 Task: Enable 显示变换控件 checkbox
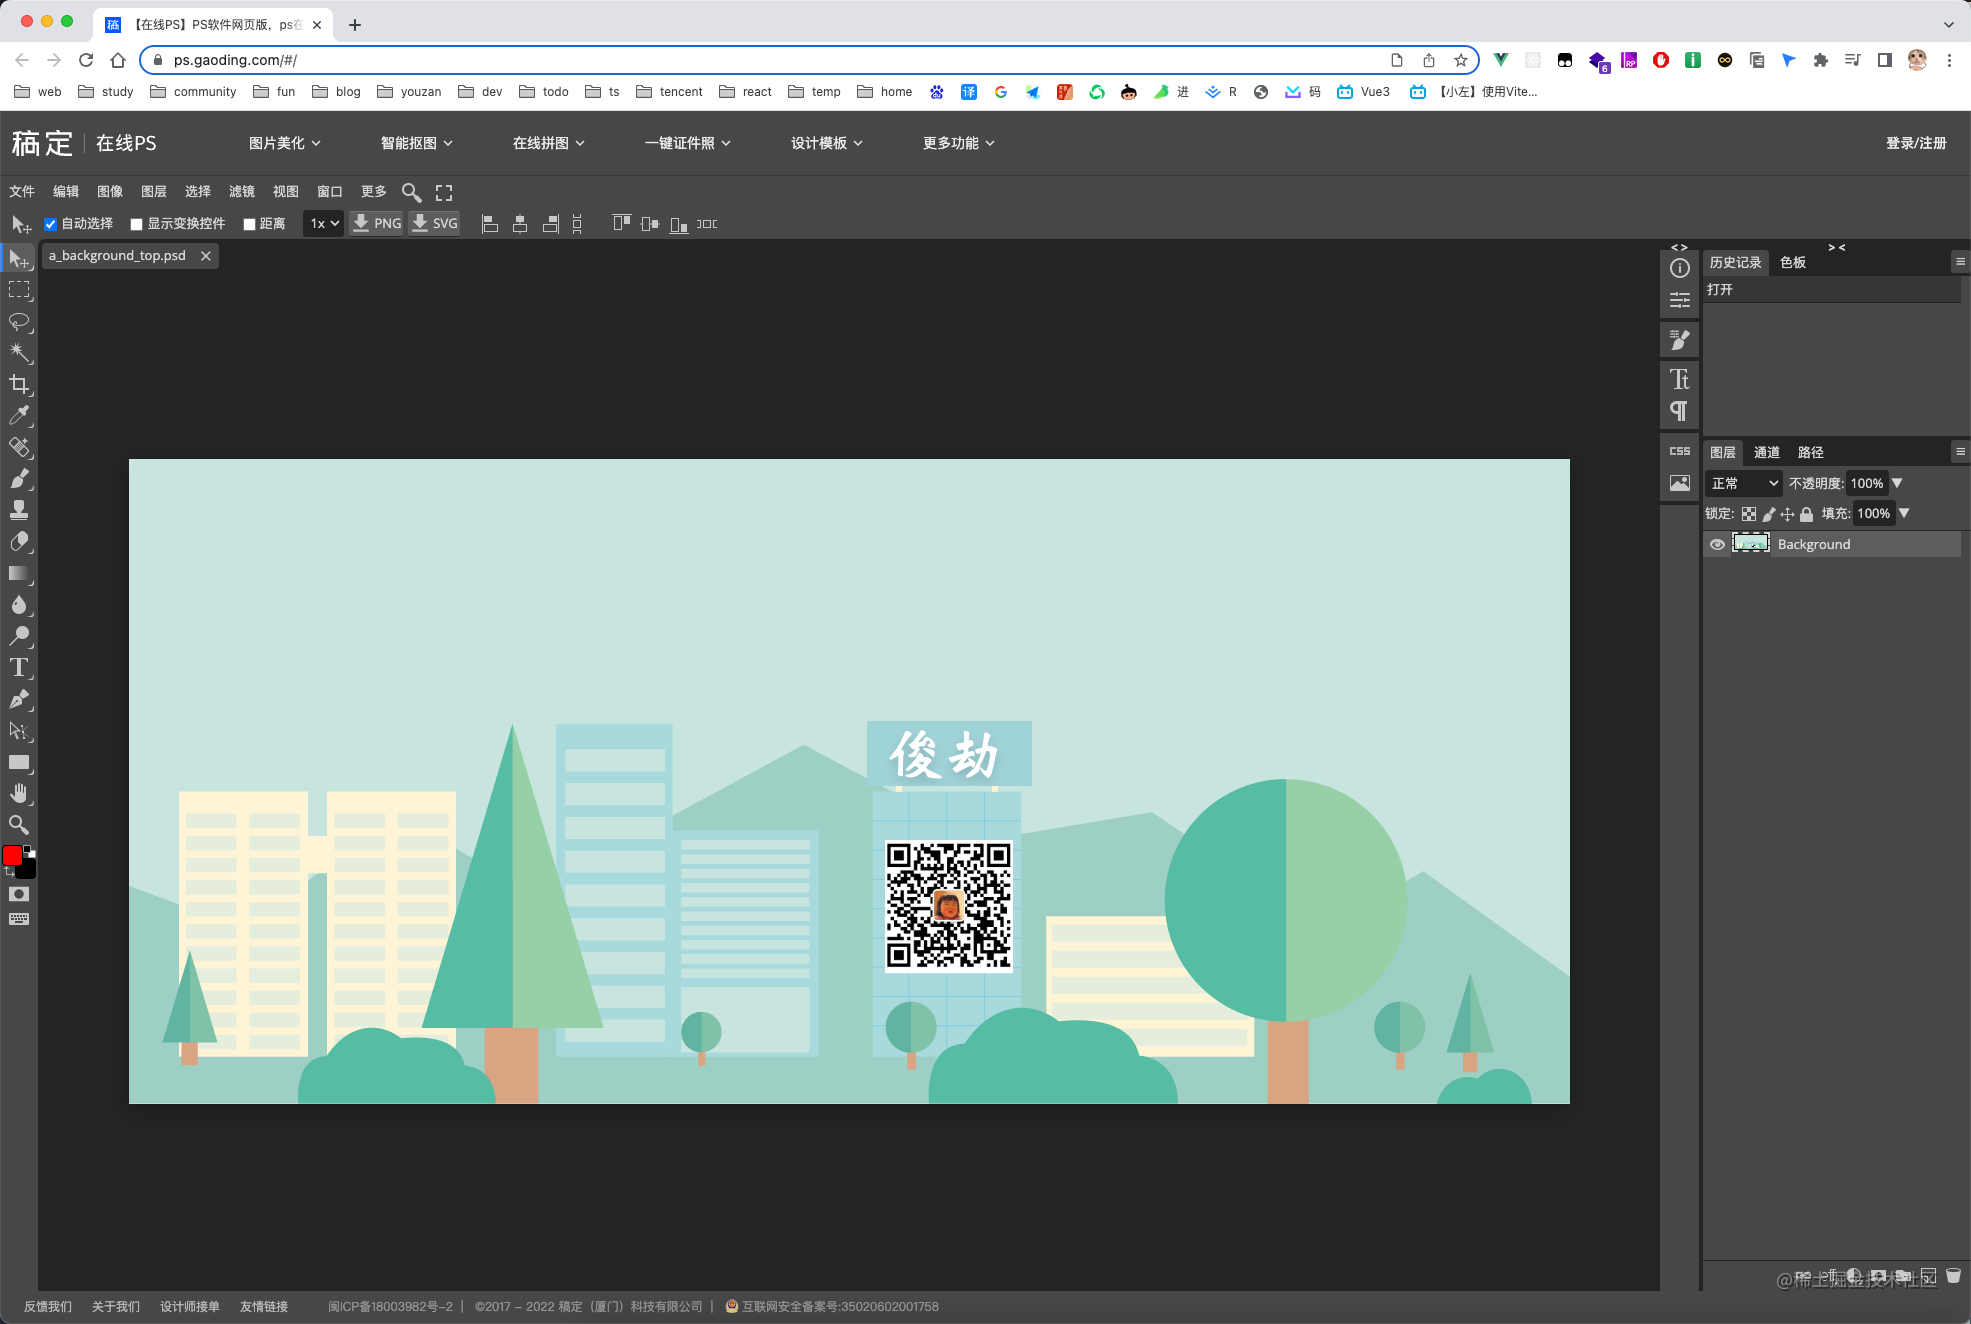pos(136,224)
